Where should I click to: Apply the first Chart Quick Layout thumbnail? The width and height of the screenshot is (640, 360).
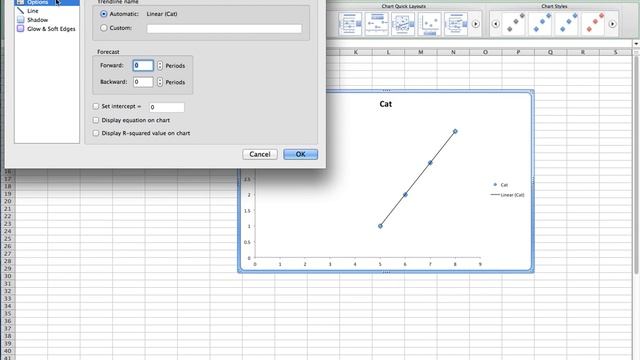pyautogui.click(x=350, y=24)
